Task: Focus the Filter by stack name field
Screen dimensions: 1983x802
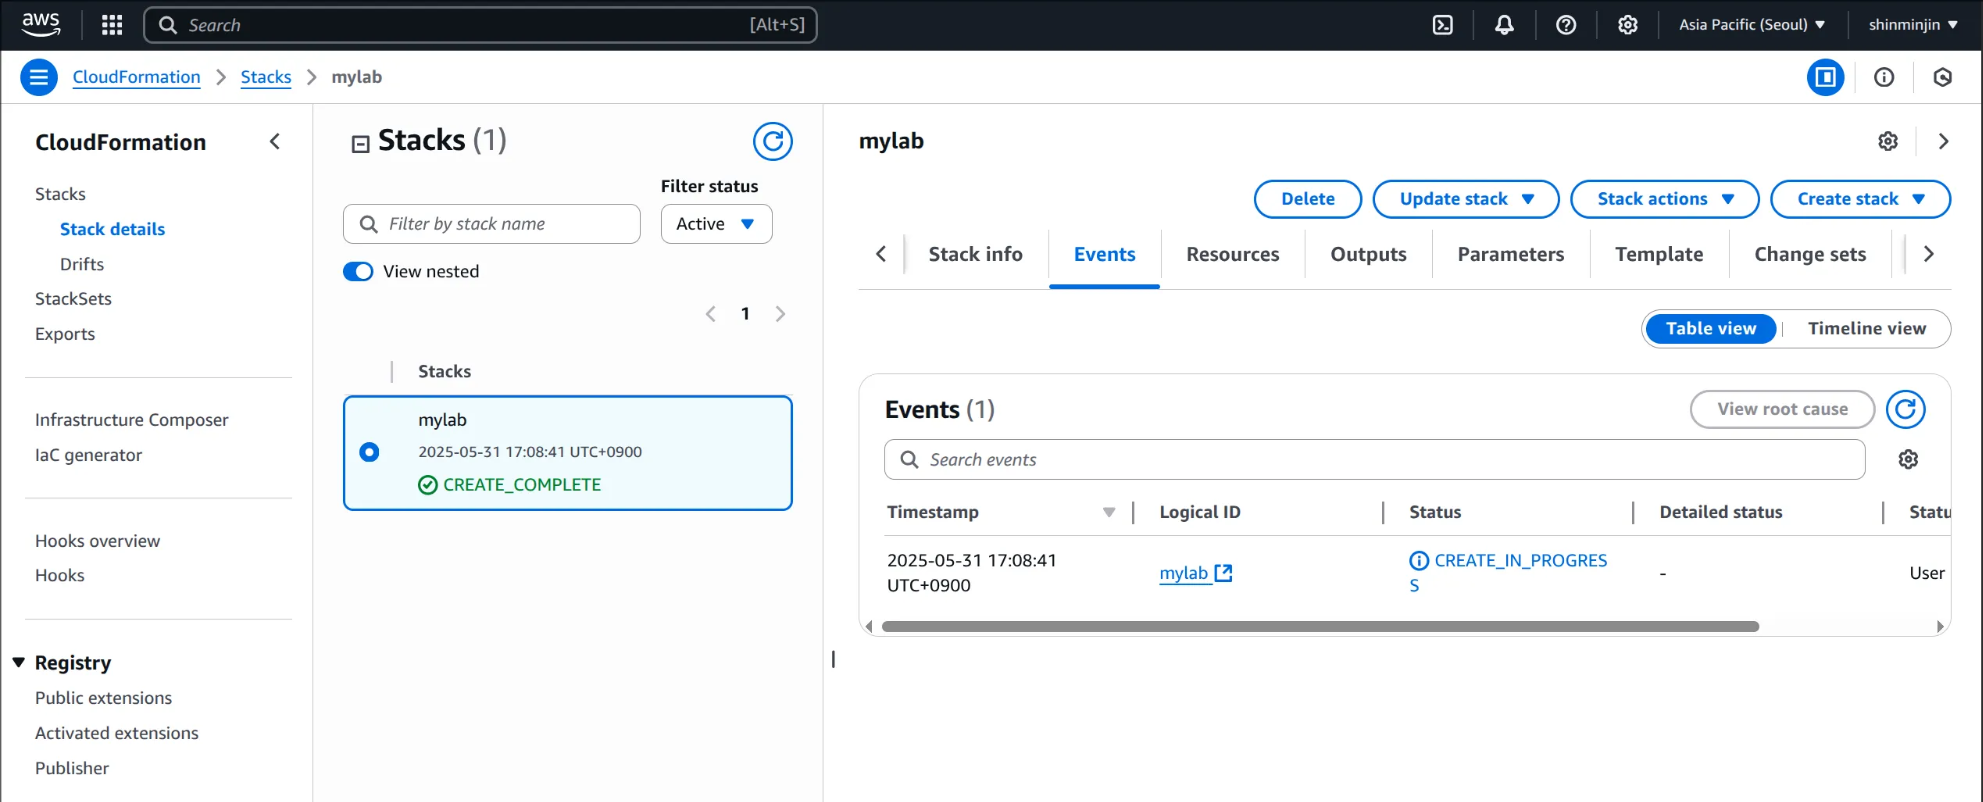Action: coord(491,224)
